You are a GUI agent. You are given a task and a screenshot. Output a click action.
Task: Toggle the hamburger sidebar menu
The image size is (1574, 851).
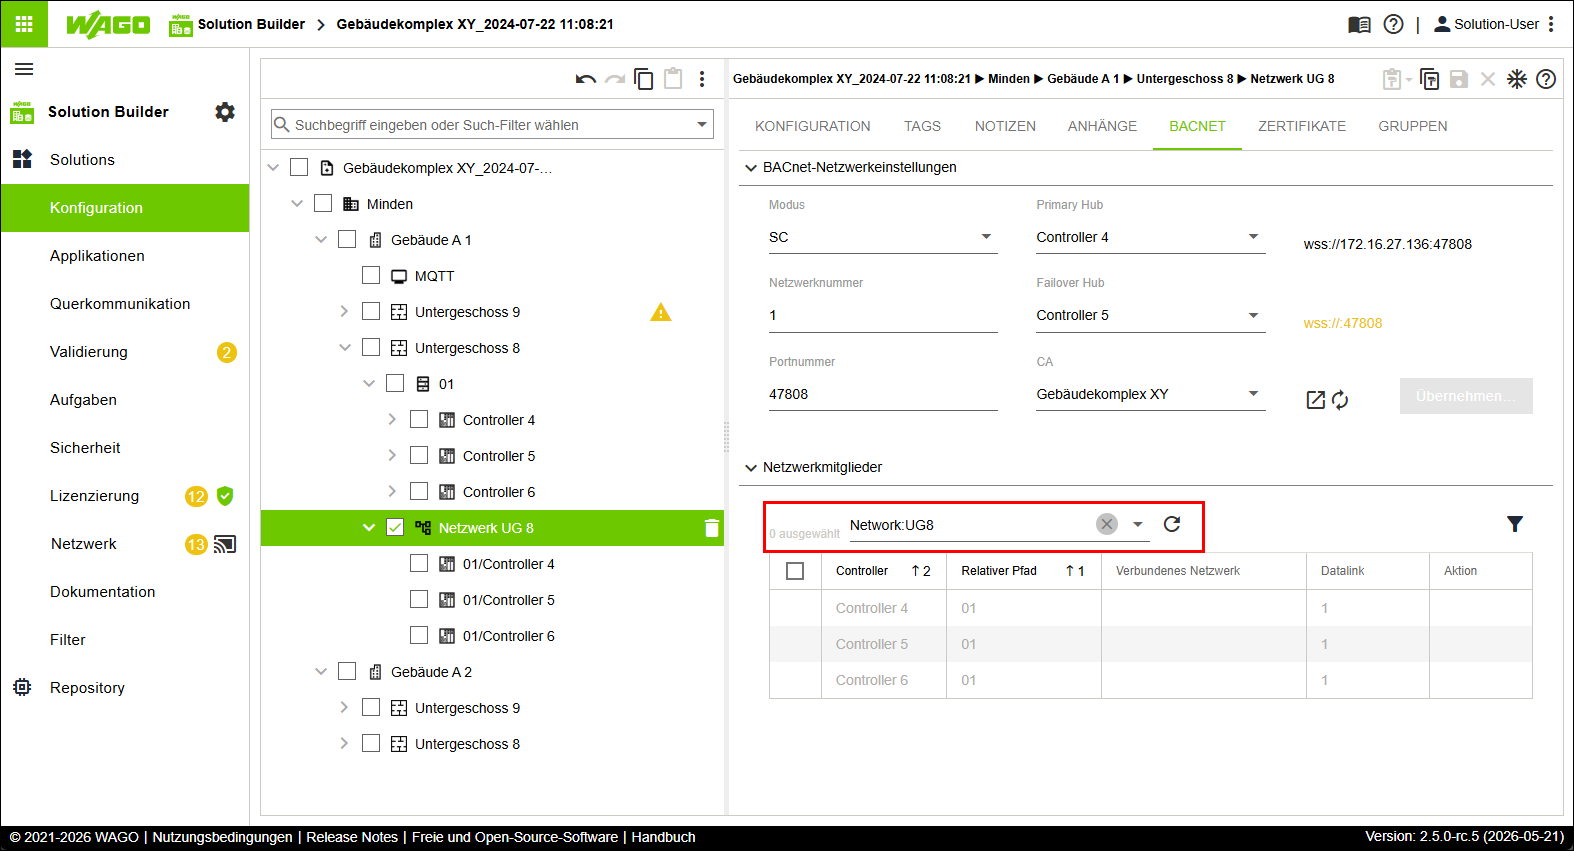pos(24,69)
